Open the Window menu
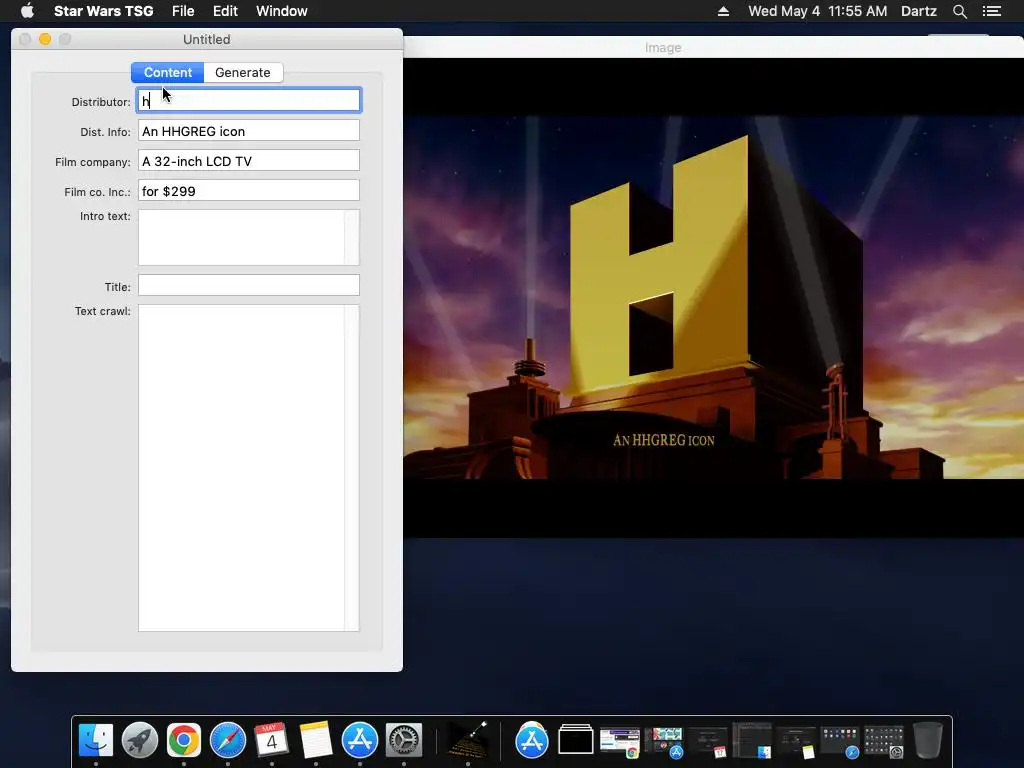The height and width of the screenshot is (768, 1024). coord(281,11)
